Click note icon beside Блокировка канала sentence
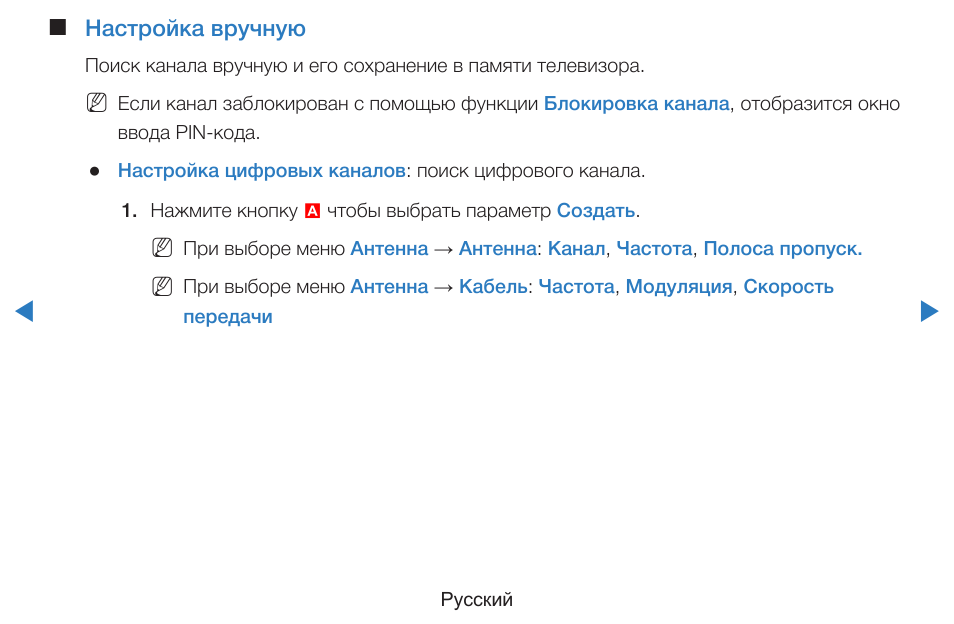The width and height of the screenshot is (954, 624). [97, 103]
